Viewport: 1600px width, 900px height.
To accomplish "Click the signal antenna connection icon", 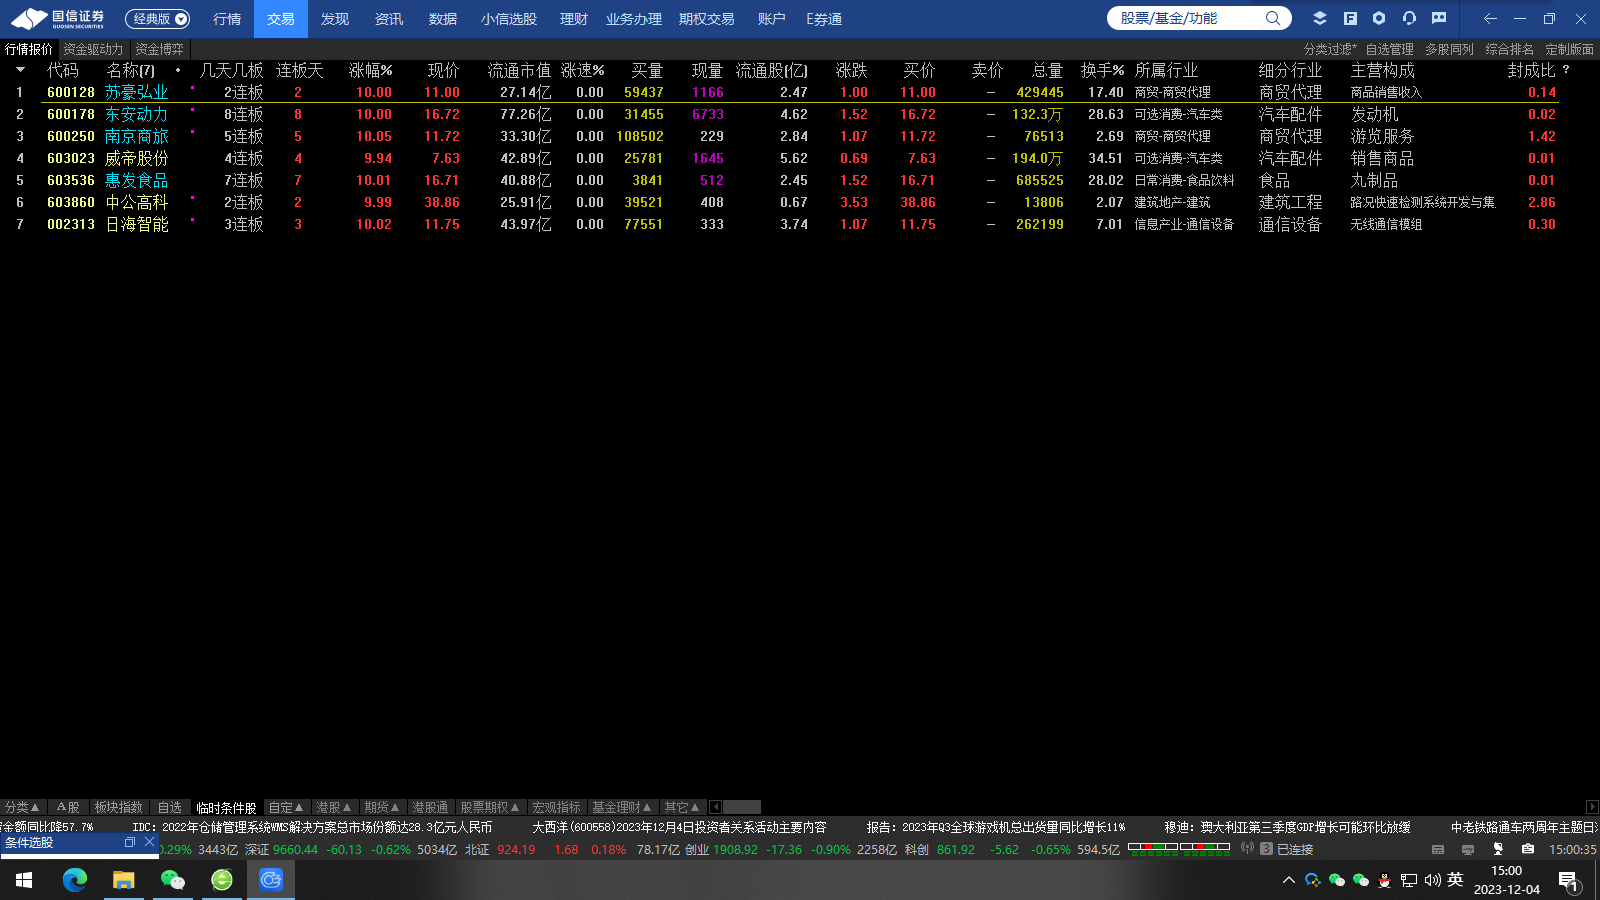I will click(x=1247, y=849).
